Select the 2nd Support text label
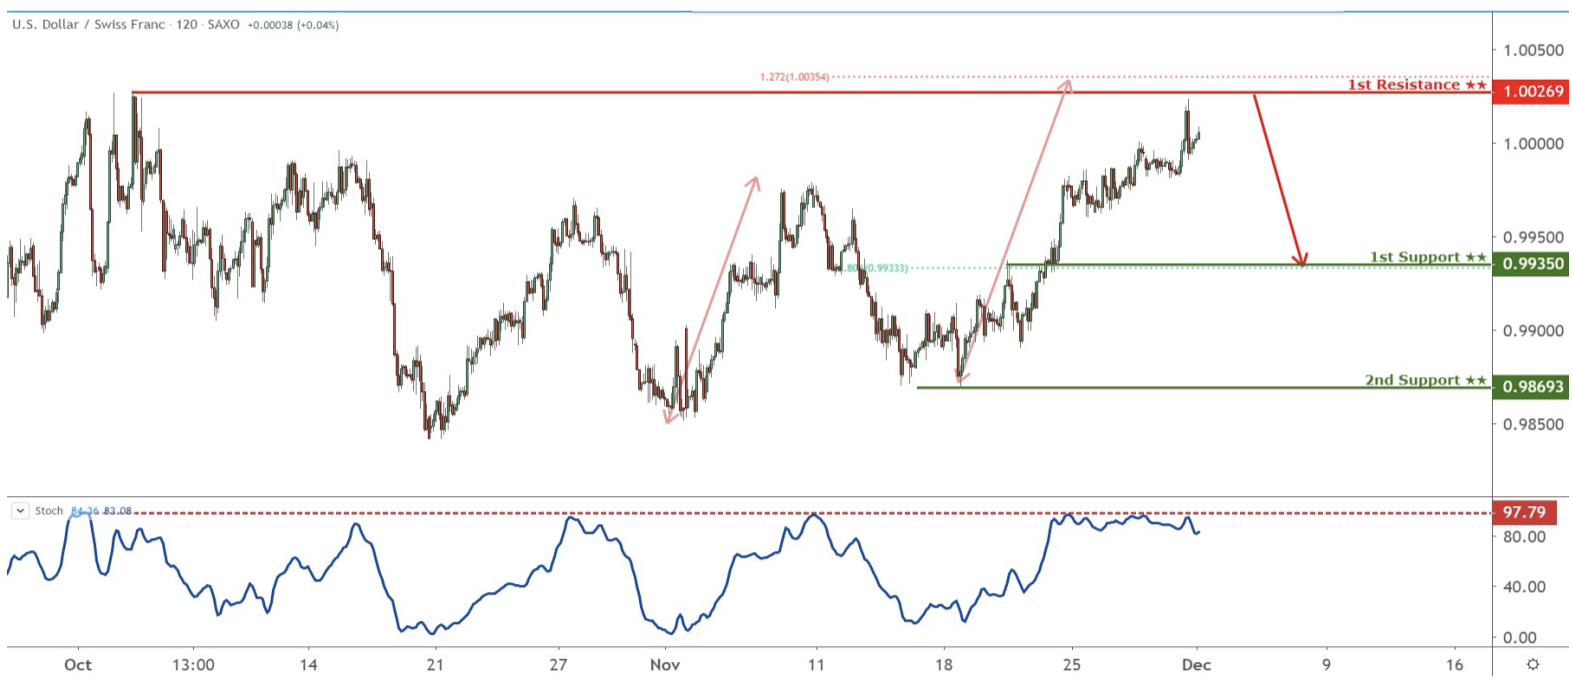1572x688 pixels. click(x=1426, y=380)
